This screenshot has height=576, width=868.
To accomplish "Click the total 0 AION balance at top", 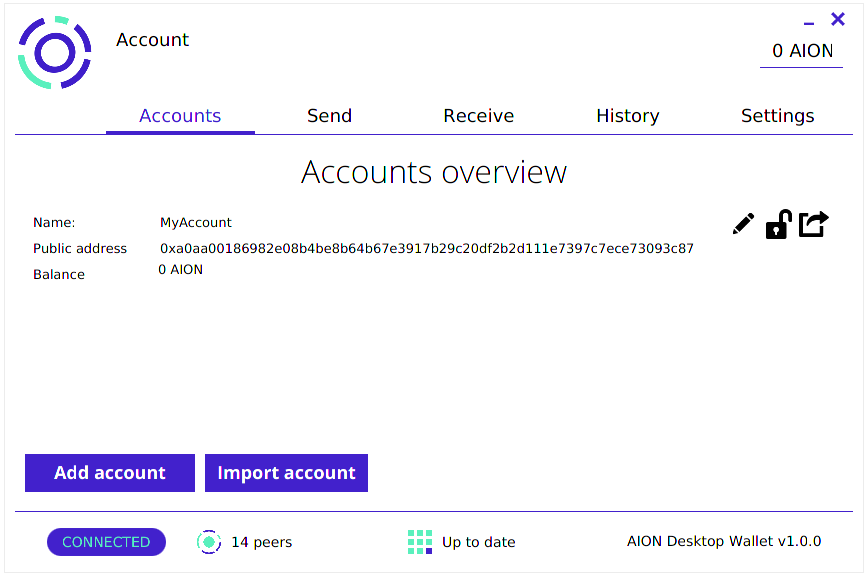I will click(x=802, y=51).
